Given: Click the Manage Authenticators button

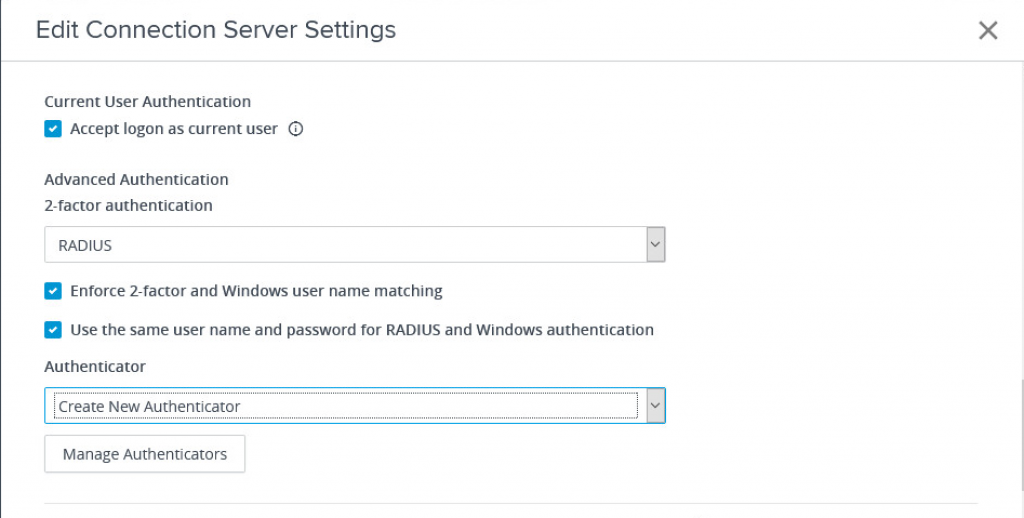Looking at the screenshot, I should point(145,454).
